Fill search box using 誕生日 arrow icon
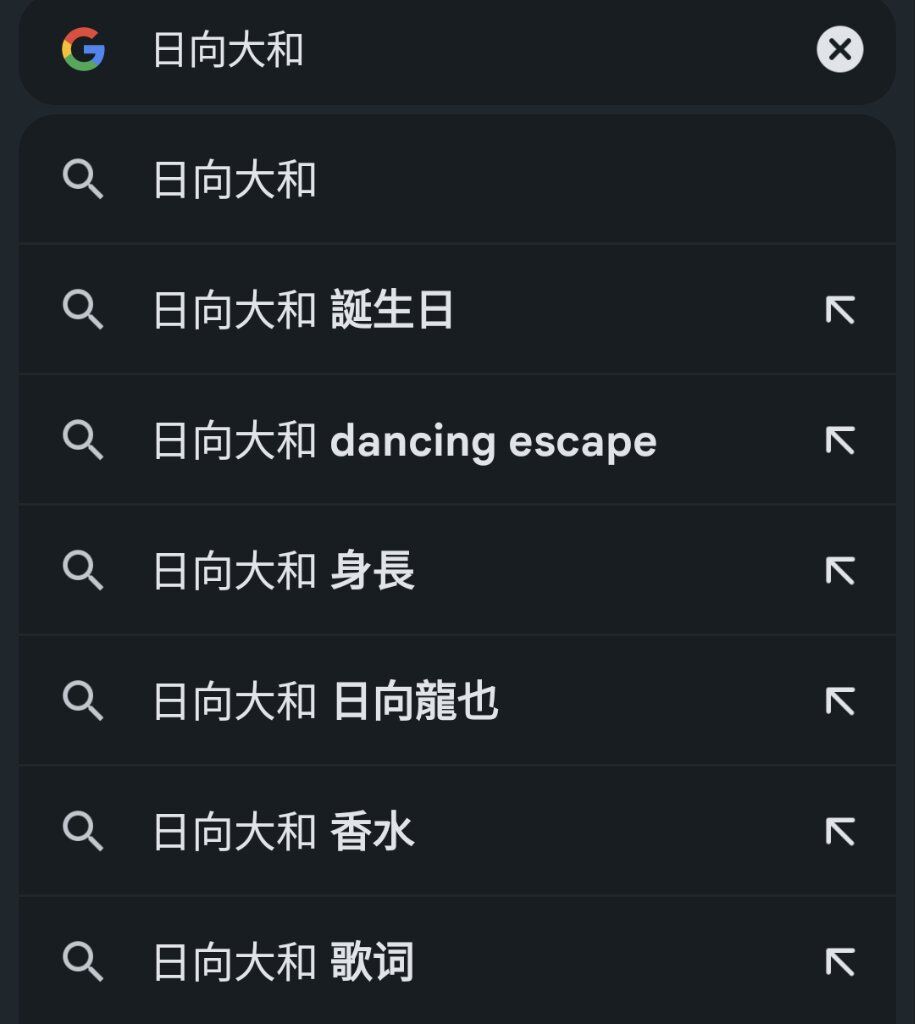915x1024 pixels. (840, 310)
